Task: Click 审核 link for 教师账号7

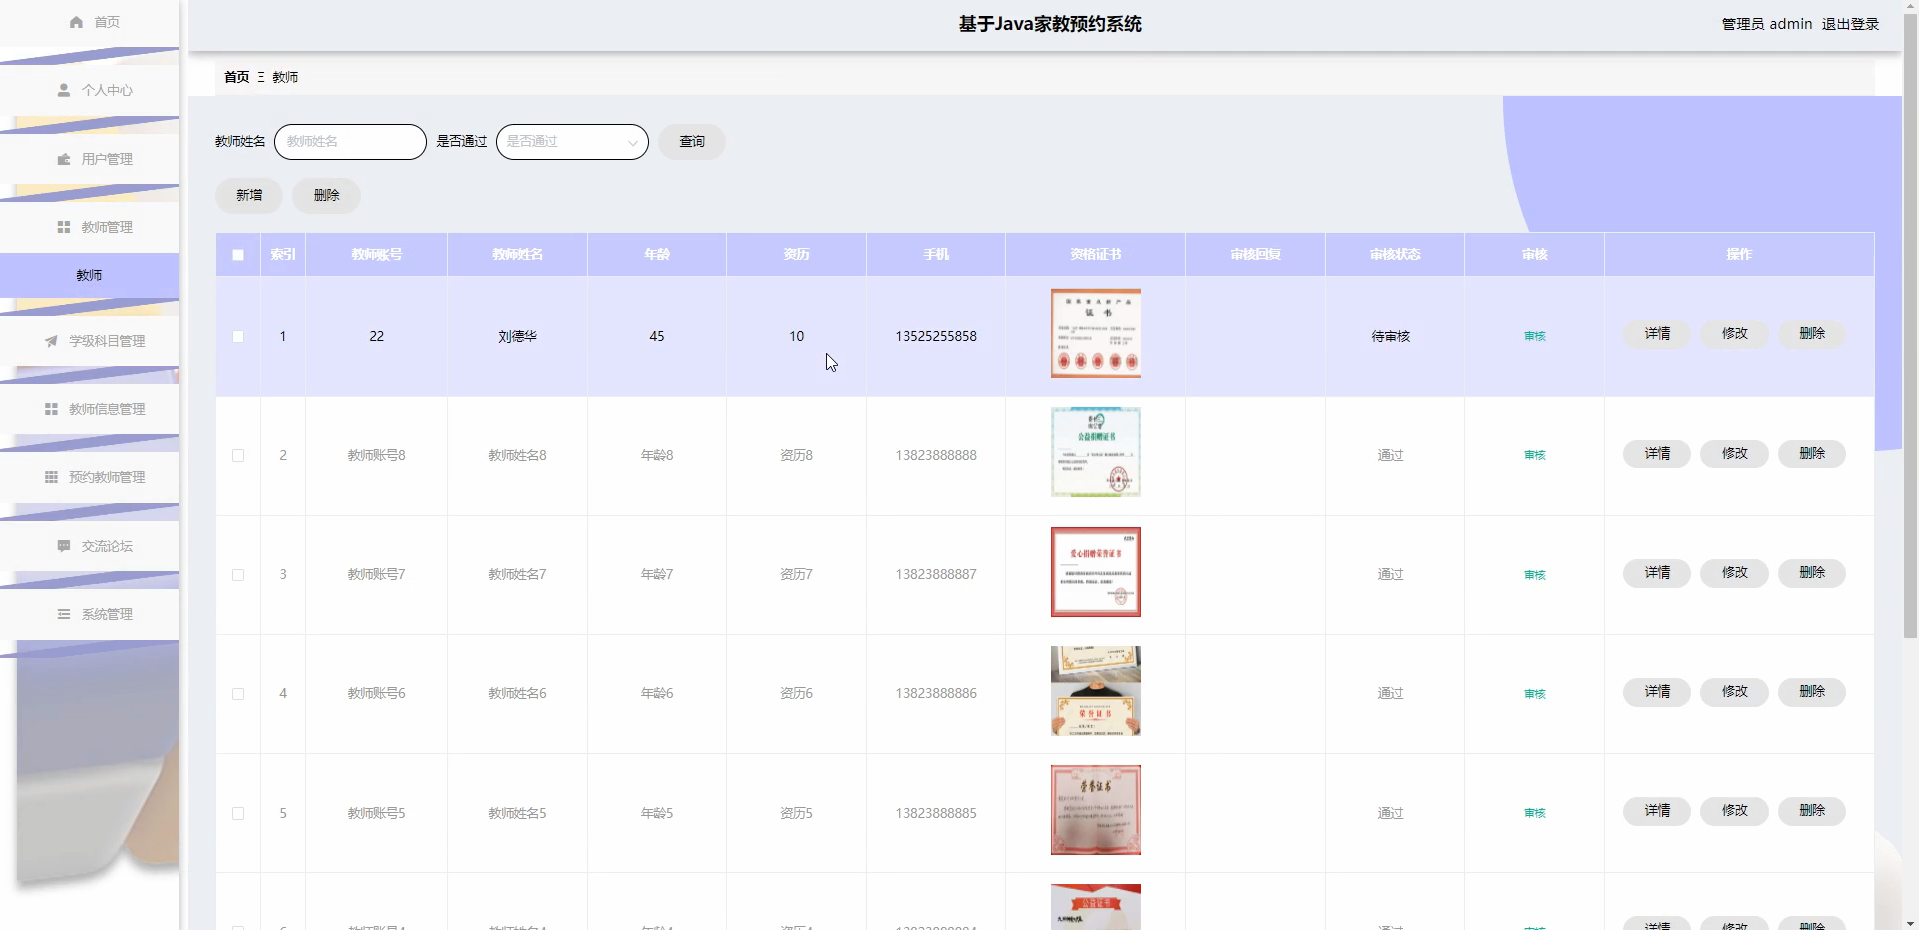Action: [x=1535, y=575]
